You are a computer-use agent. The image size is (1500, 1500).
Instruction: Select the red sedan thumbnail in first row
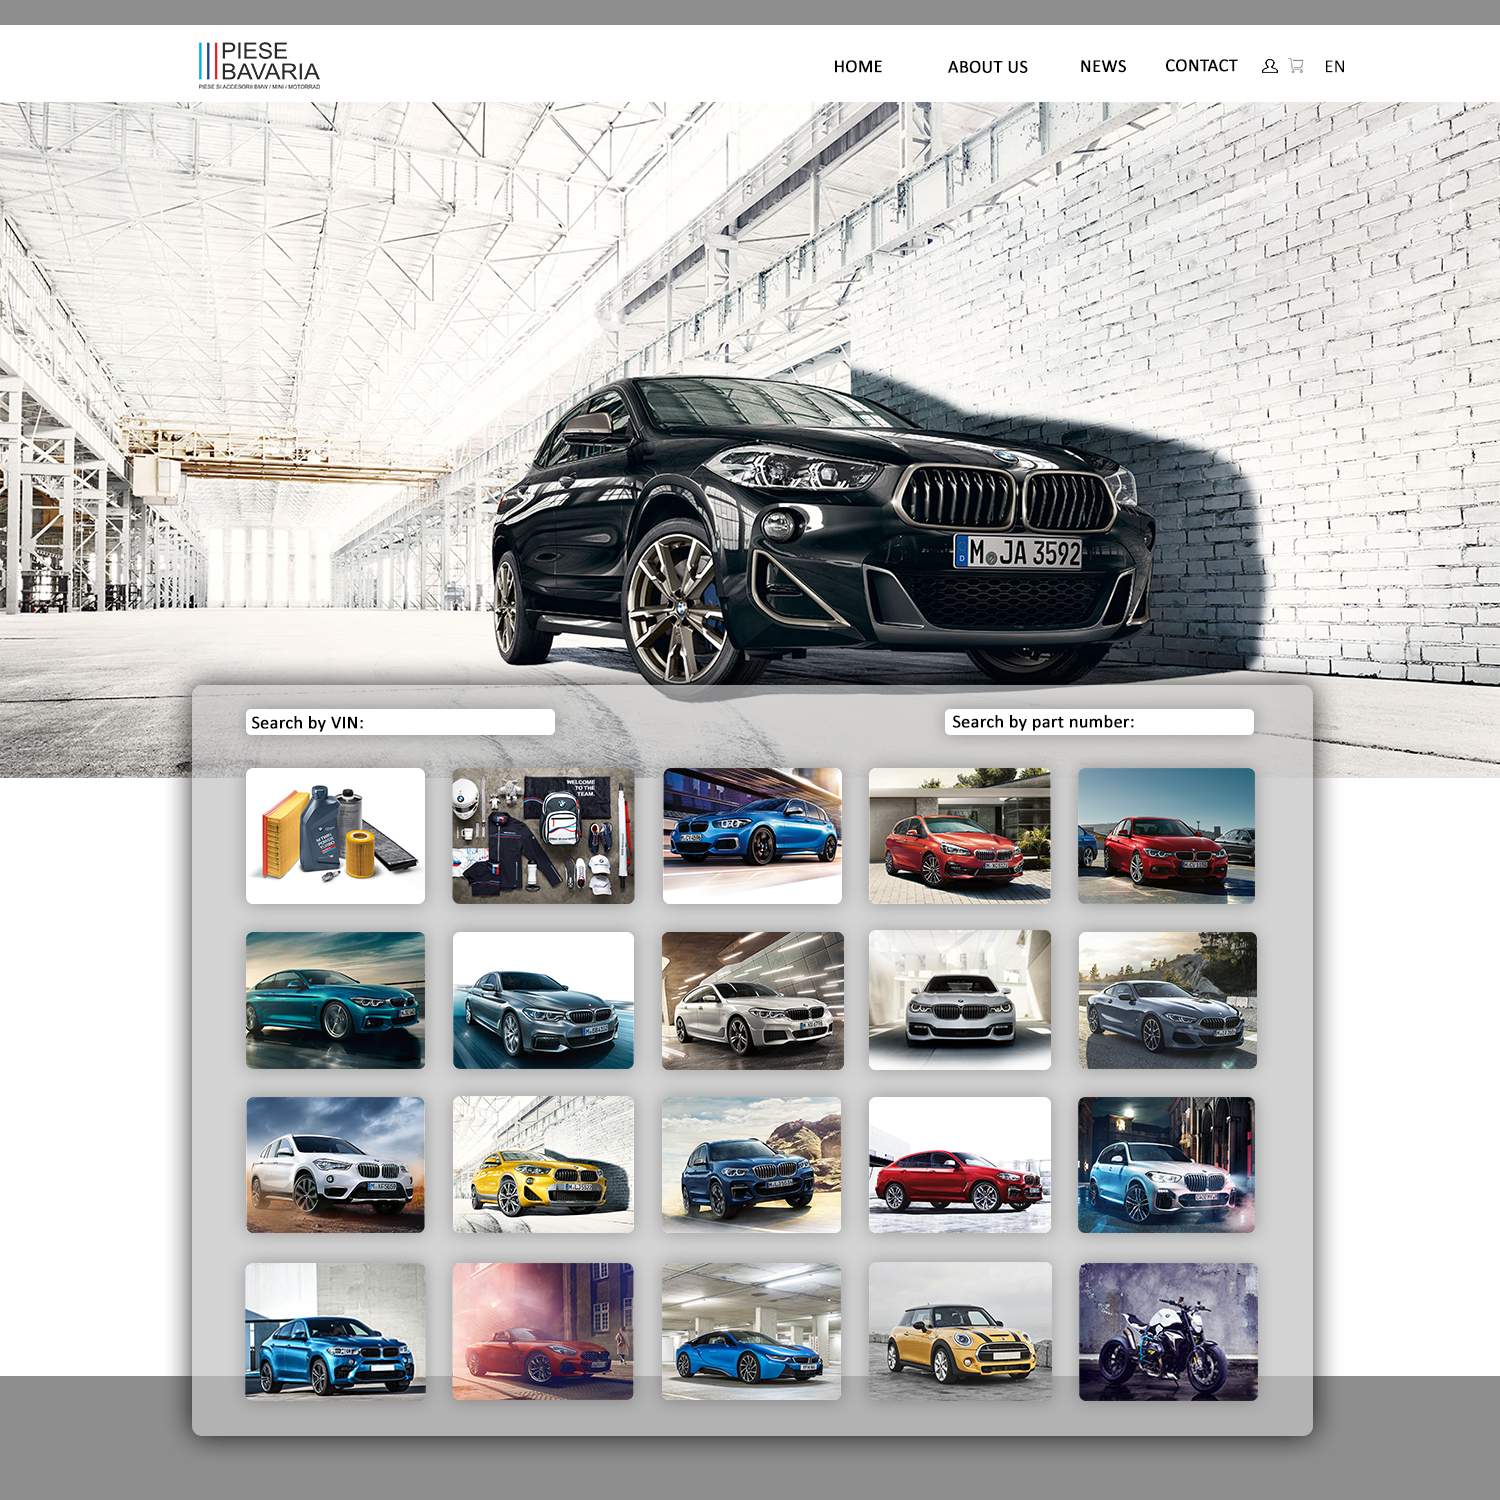[1166, 836]
